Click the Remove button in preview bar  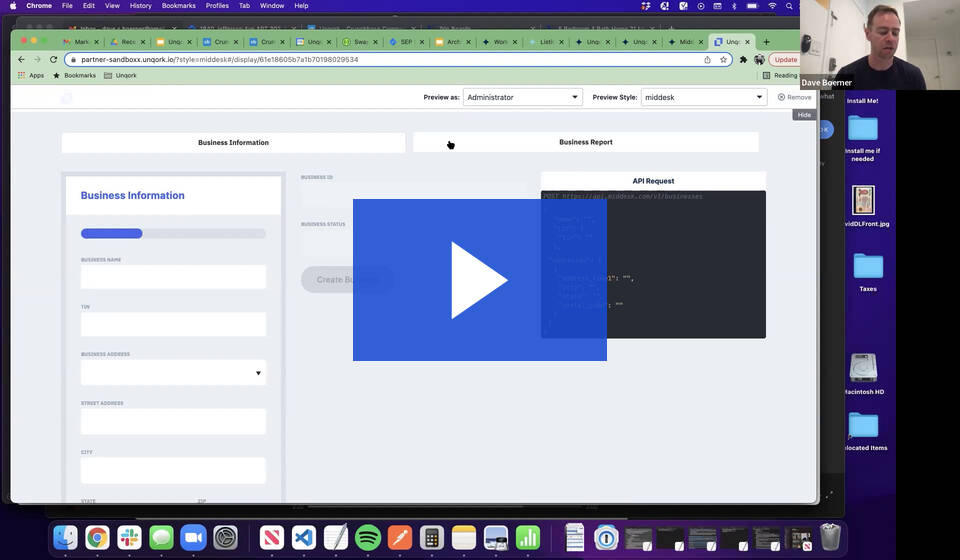(794, 97)
